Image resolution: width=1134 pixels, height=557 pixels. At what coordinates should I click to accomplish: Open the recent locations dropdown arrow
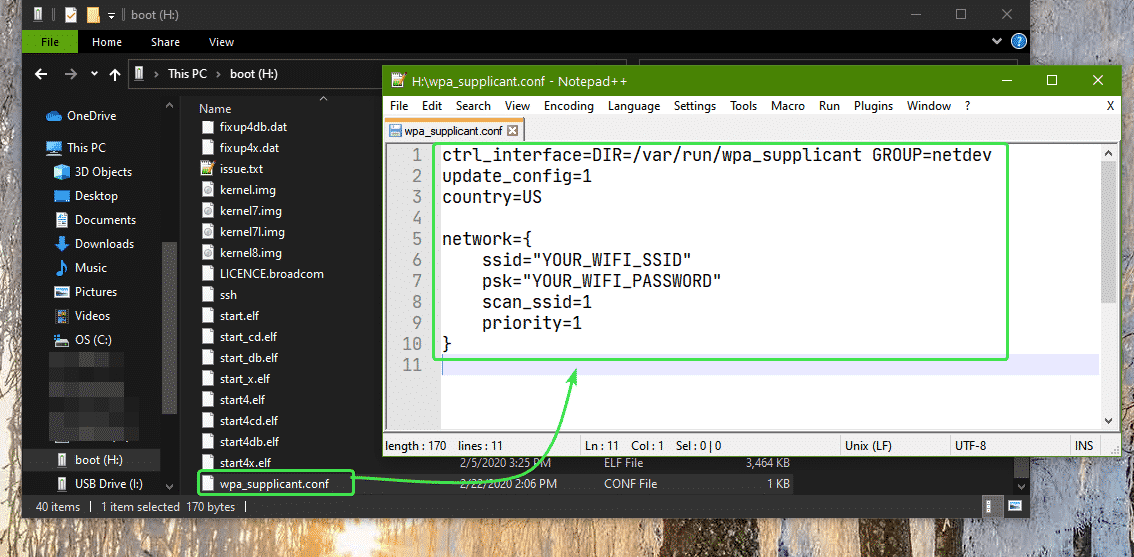pyautogui.click(x=93, y=74)
